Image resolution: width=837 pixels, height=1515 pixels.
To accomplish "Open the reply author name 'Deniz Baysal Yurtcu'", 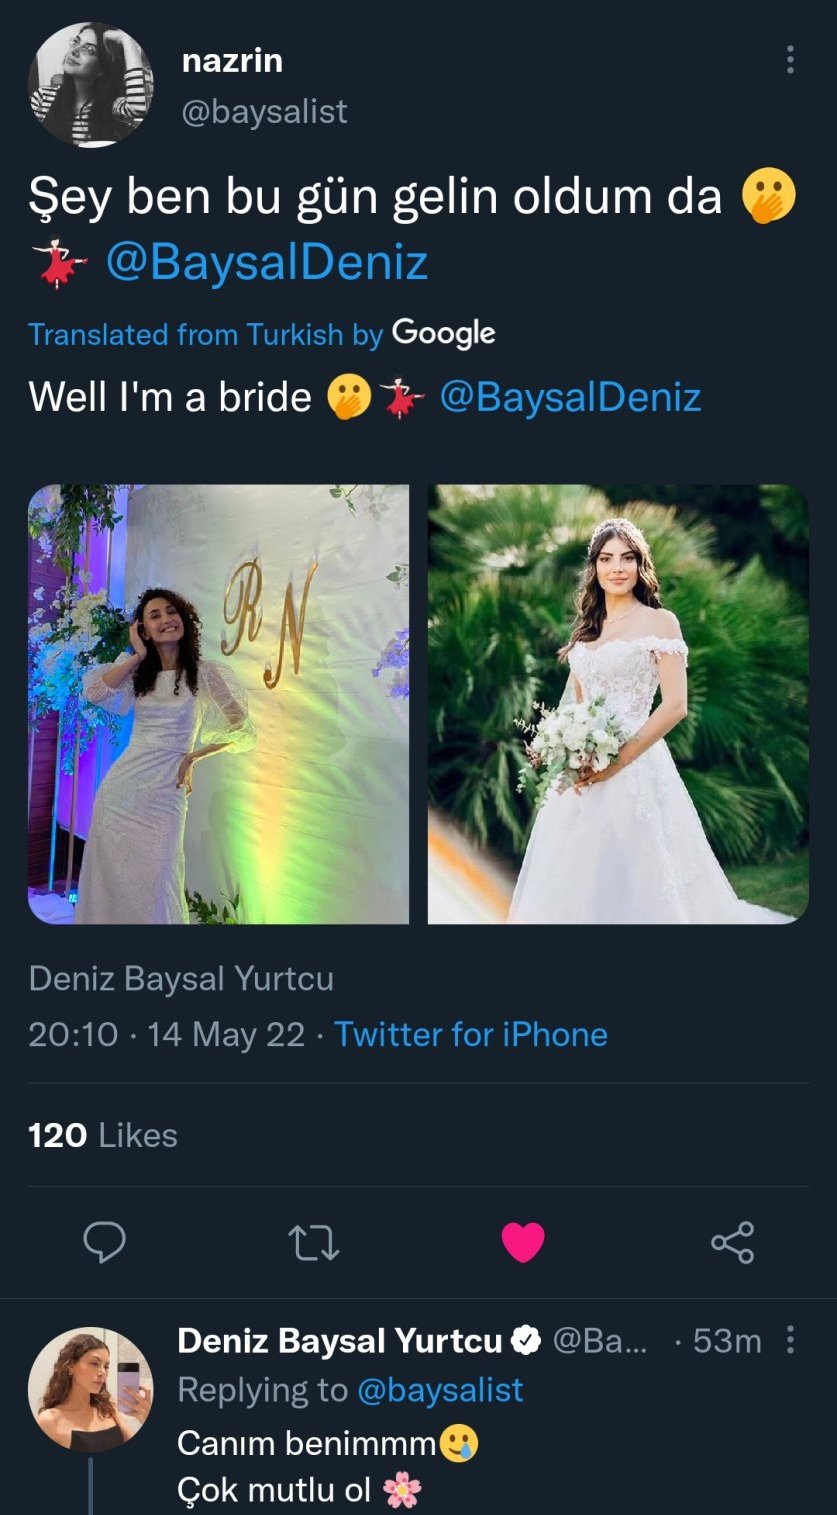I will [x=339, y=1341].
